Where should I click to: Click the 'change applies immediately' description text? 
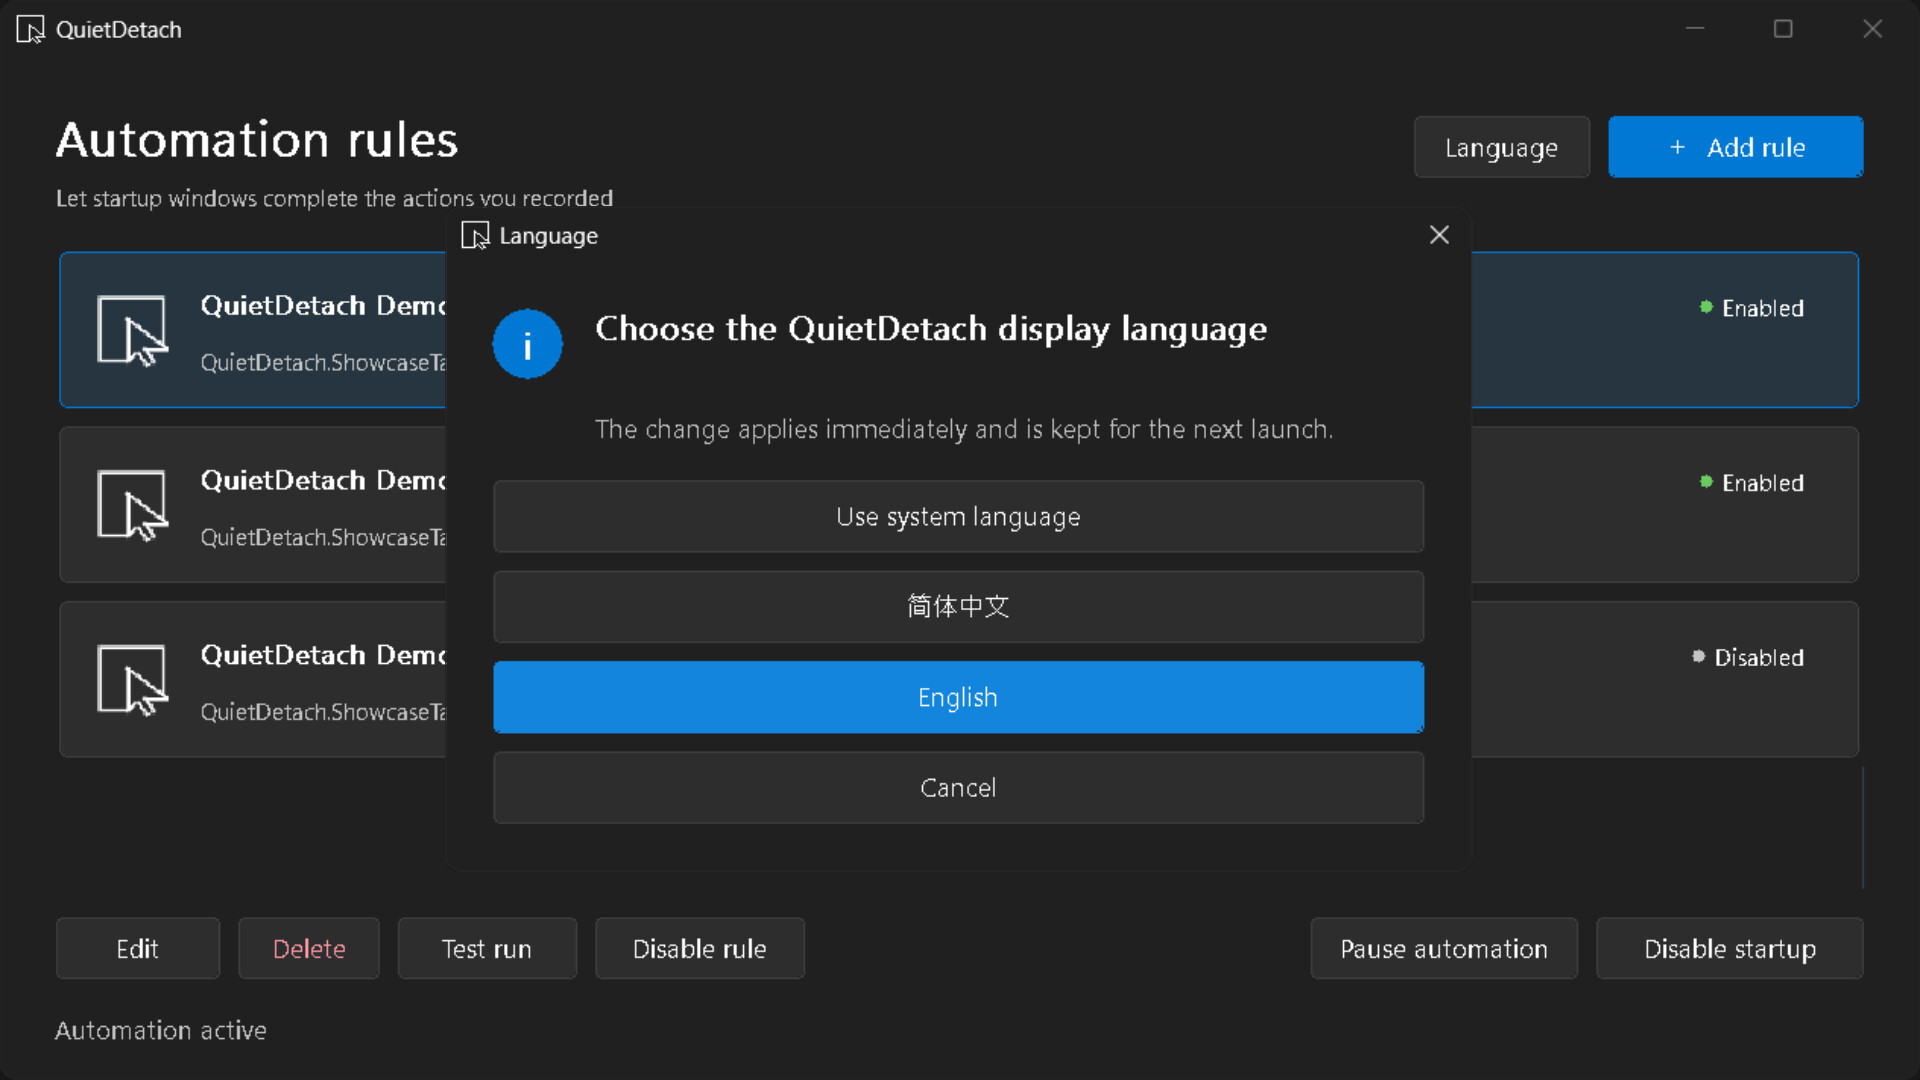click(x=964, y=429)
